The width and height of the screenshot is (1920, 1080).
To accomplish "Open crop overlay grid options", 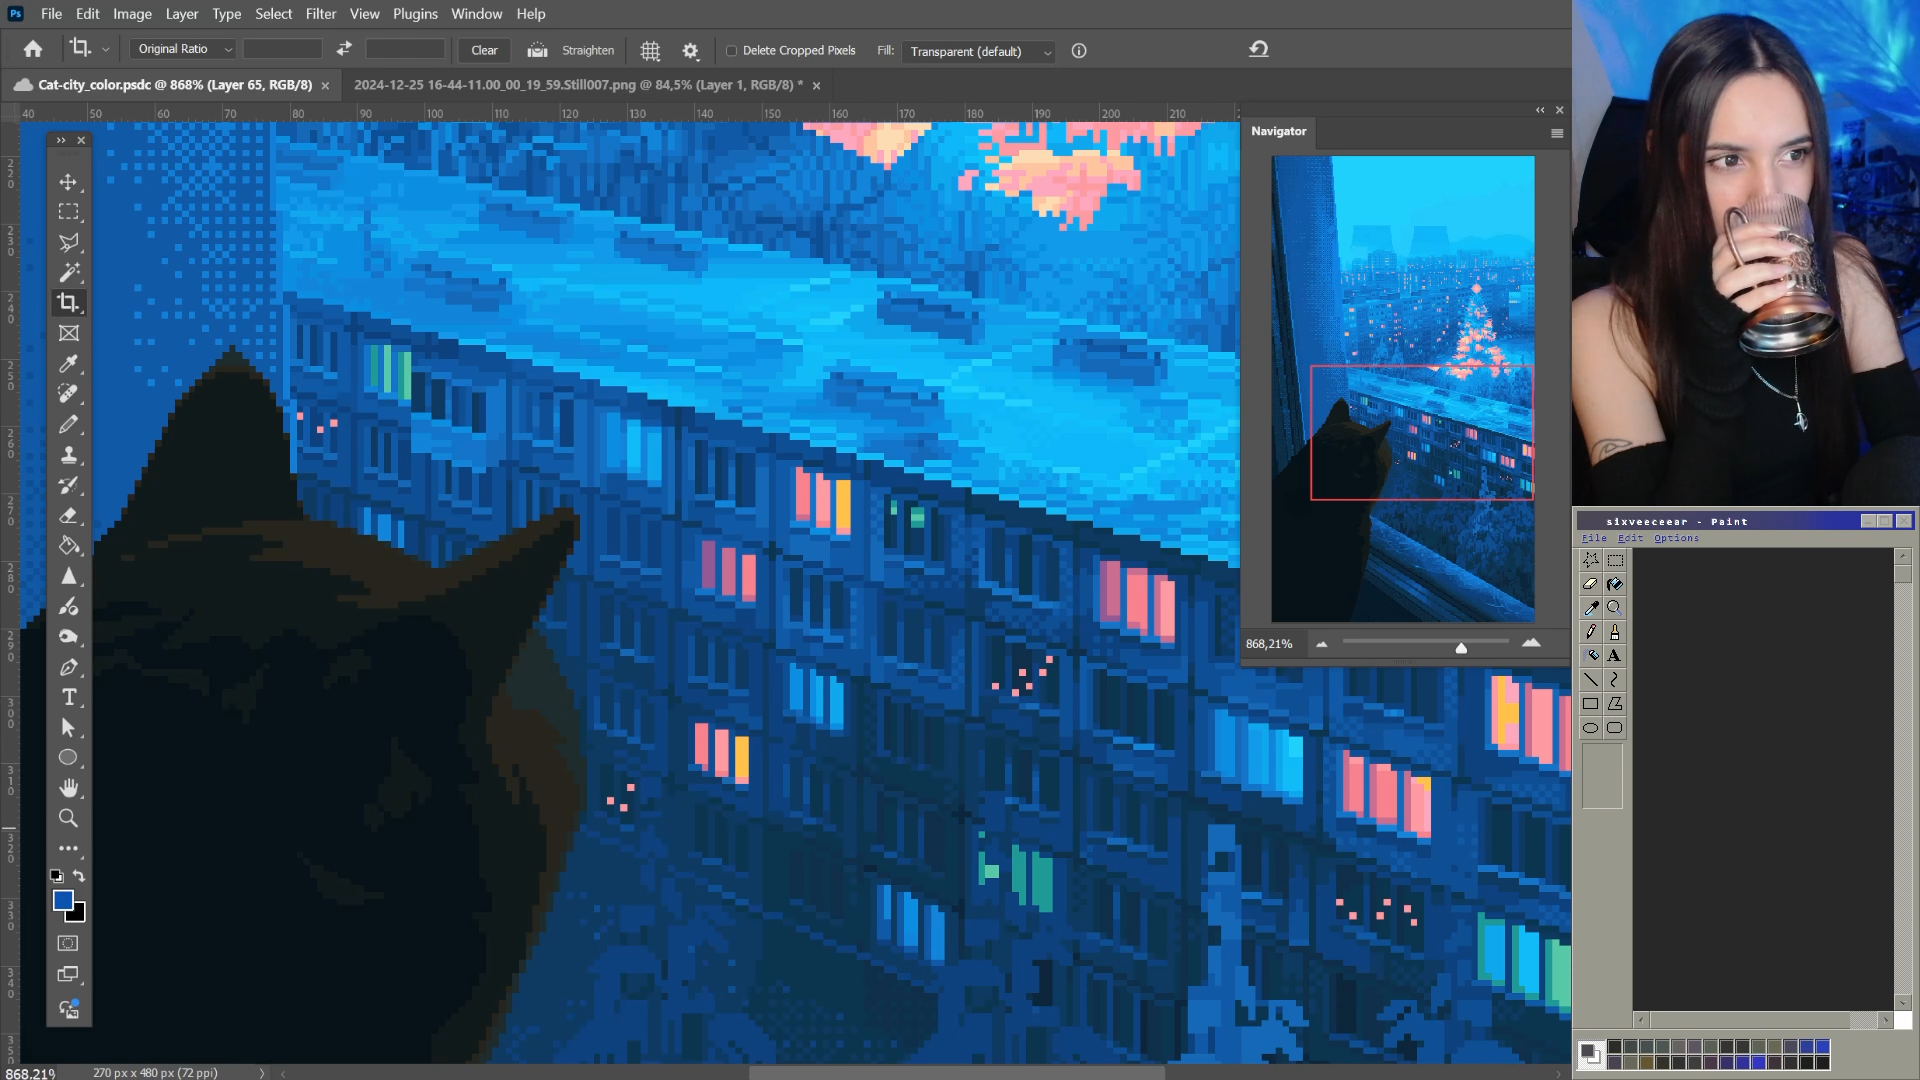I will coord(650,50).
